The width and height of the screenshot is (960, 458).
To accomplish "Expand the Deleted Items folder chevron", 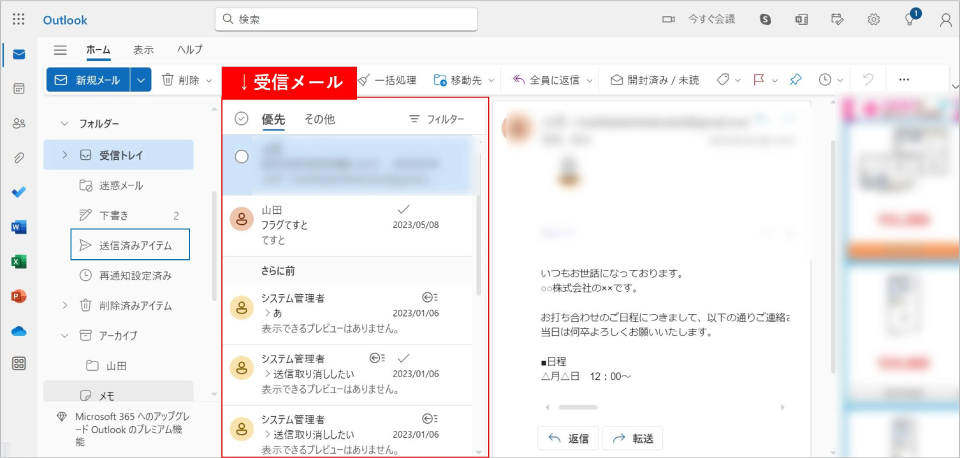I will [x=65, y=306].
